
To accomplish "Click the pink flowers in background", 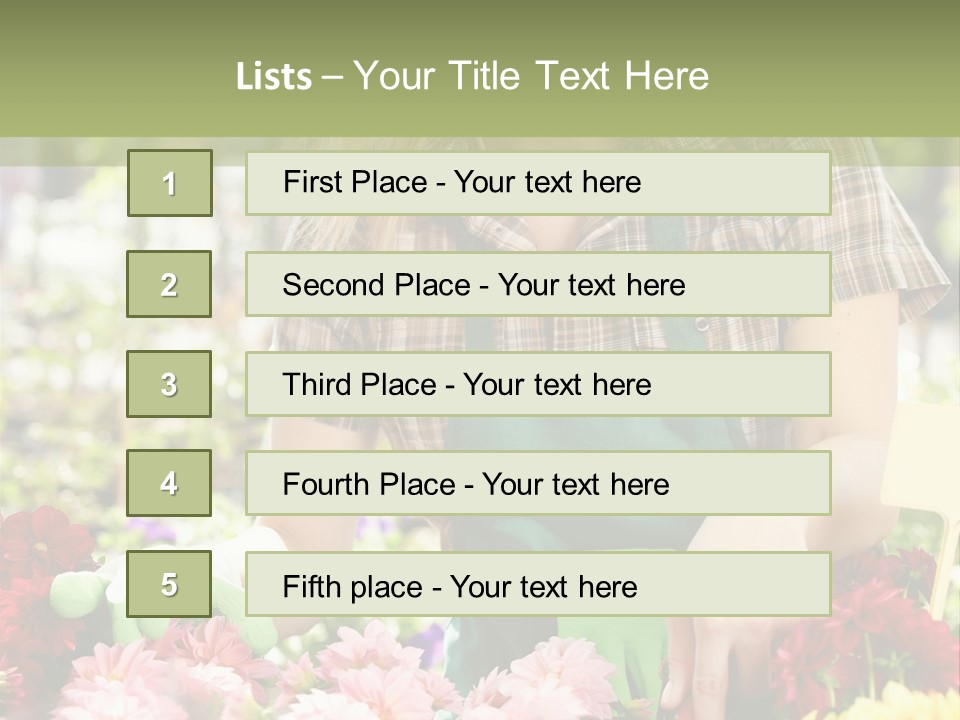I will click(x=343, y=673).
